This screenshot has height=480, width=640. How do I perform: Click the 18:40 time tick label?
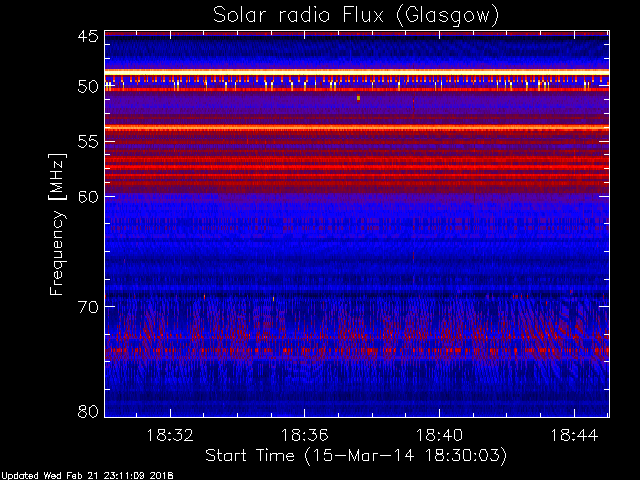point(439,436)
